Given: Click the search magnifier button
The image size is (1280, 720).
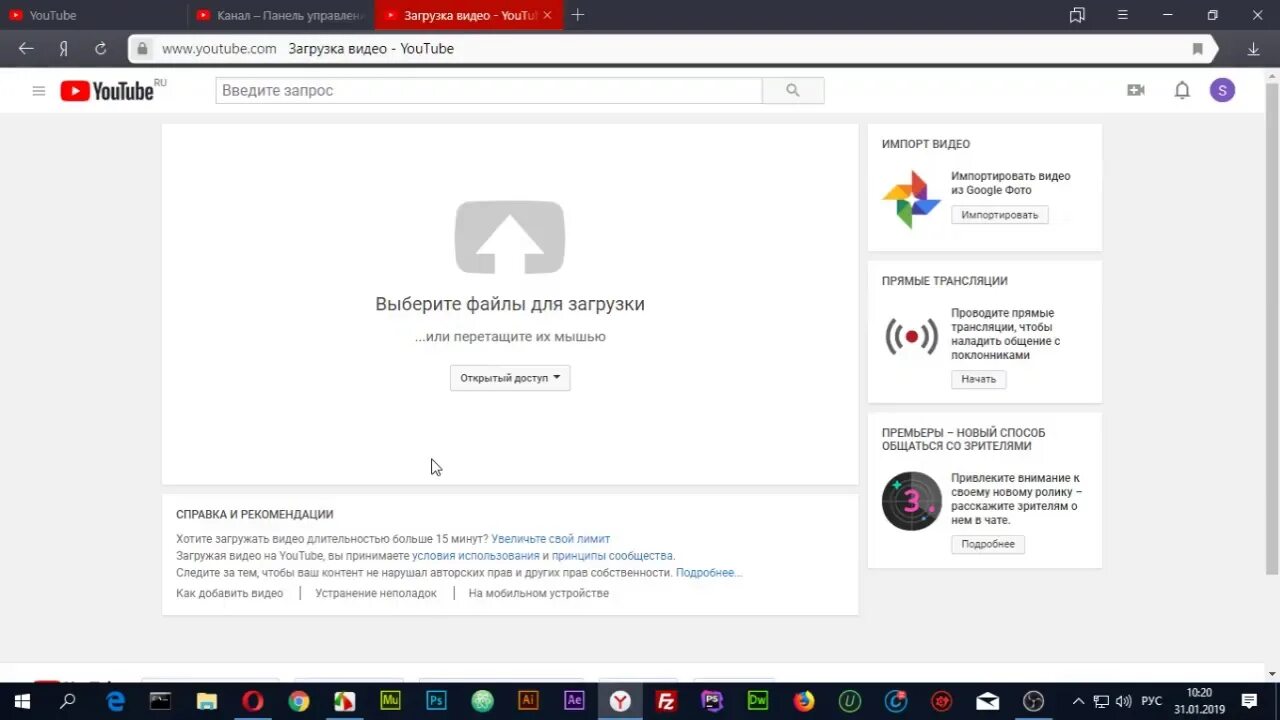Looking at the screenshot, I should click(793, 90).
